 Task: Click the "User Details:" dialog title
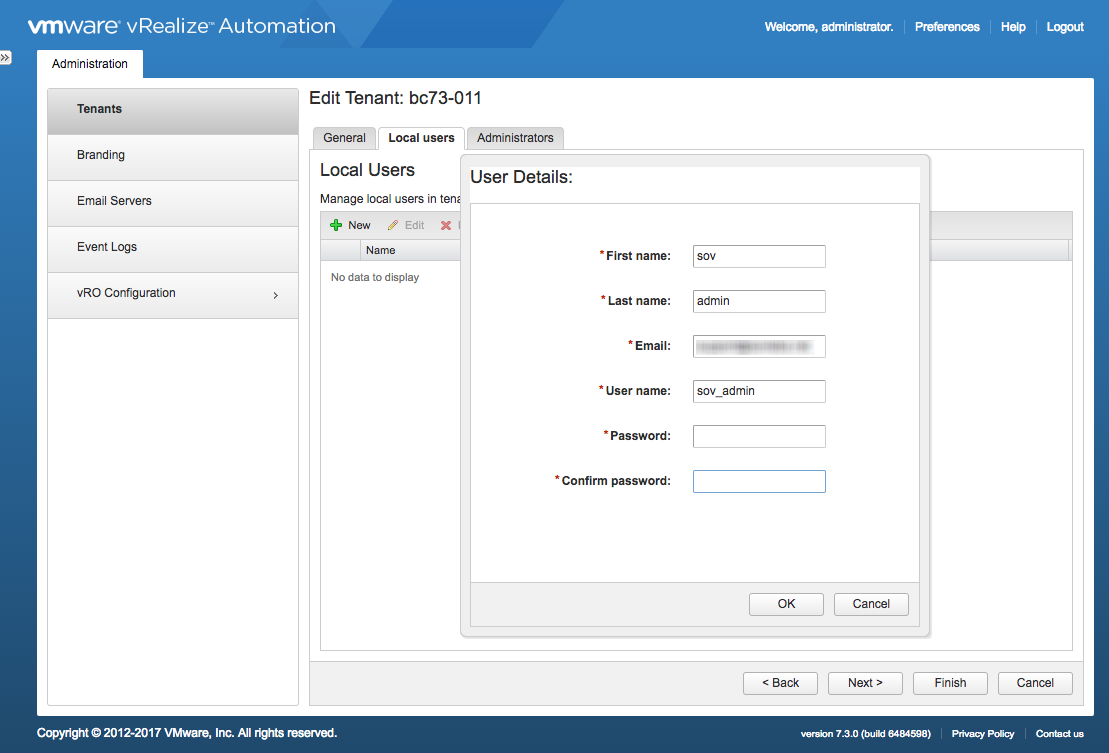[x=521, y=177]
